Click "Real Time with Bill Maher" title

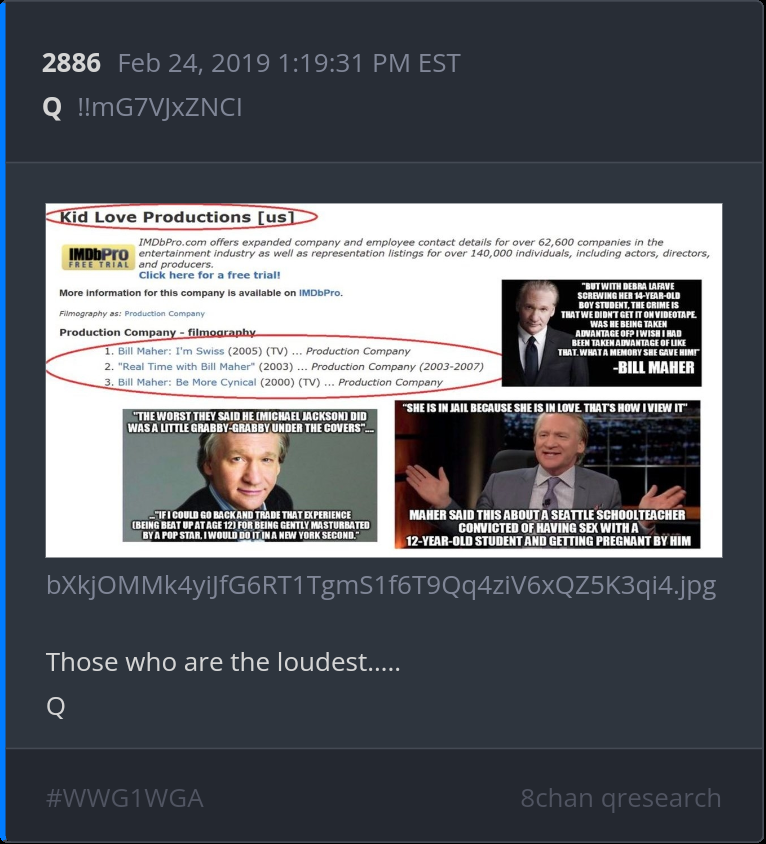[x=186, y=367]
